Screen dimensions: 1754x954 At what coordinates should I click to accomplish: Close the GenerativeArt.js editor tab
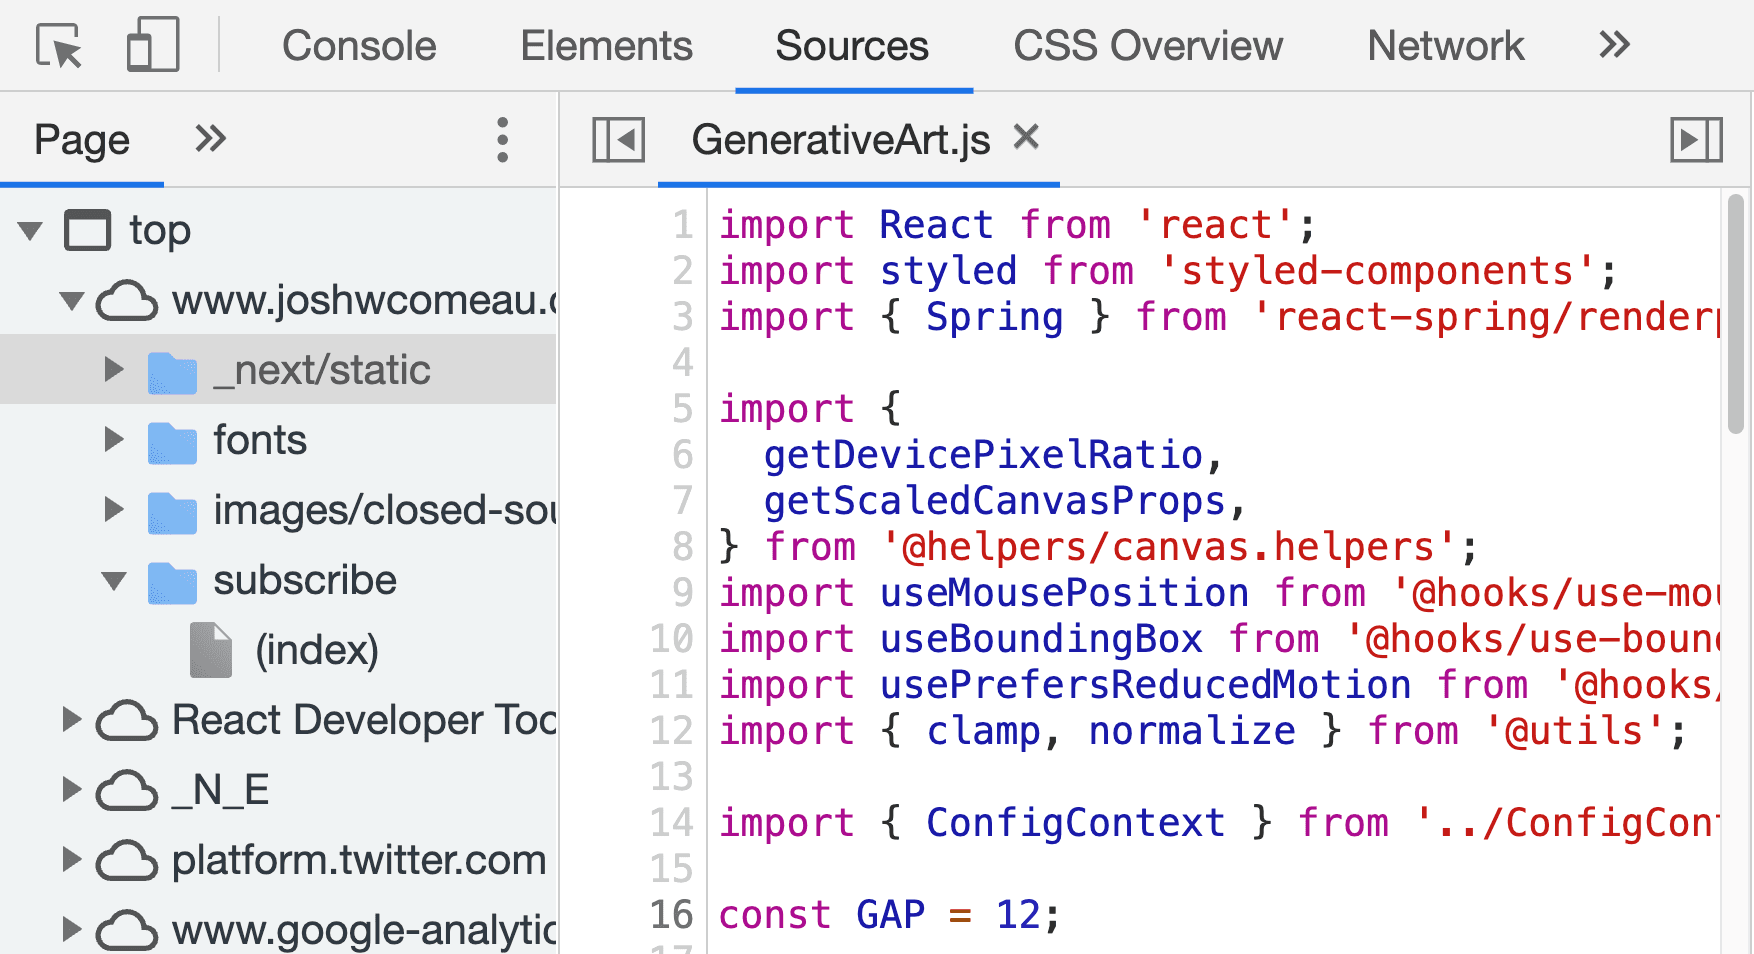point(1025,138)
